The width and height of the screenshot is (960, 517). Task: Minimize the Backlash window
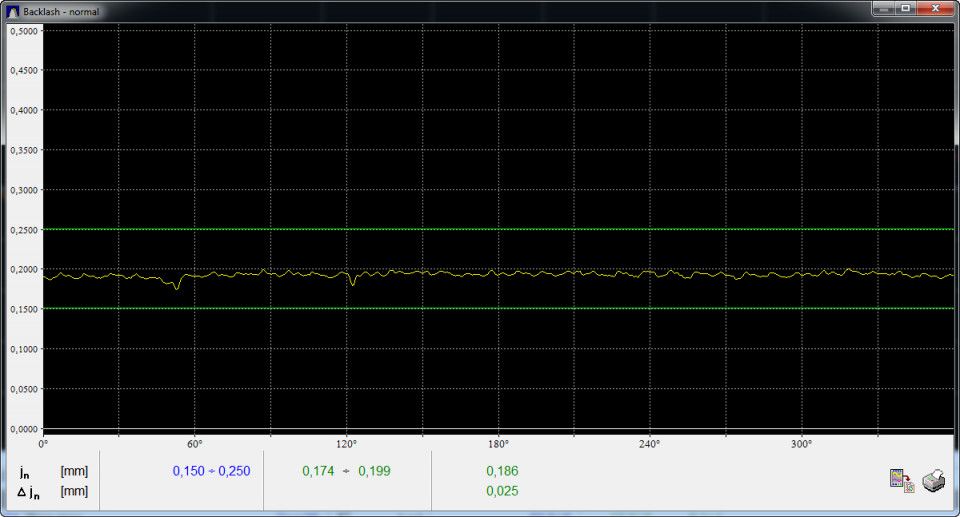point(884,8)
